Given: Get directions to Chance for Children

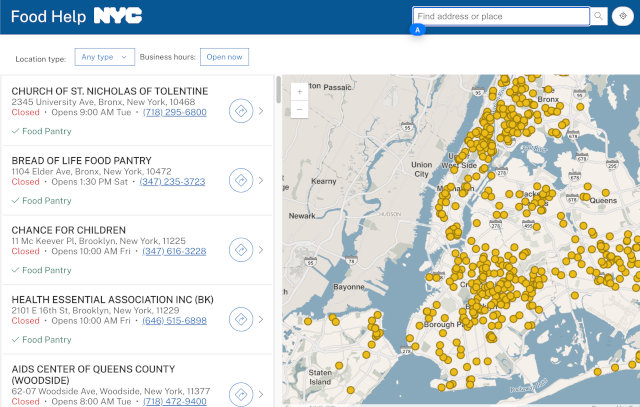Looking at the screenshot, I should 241,249.
